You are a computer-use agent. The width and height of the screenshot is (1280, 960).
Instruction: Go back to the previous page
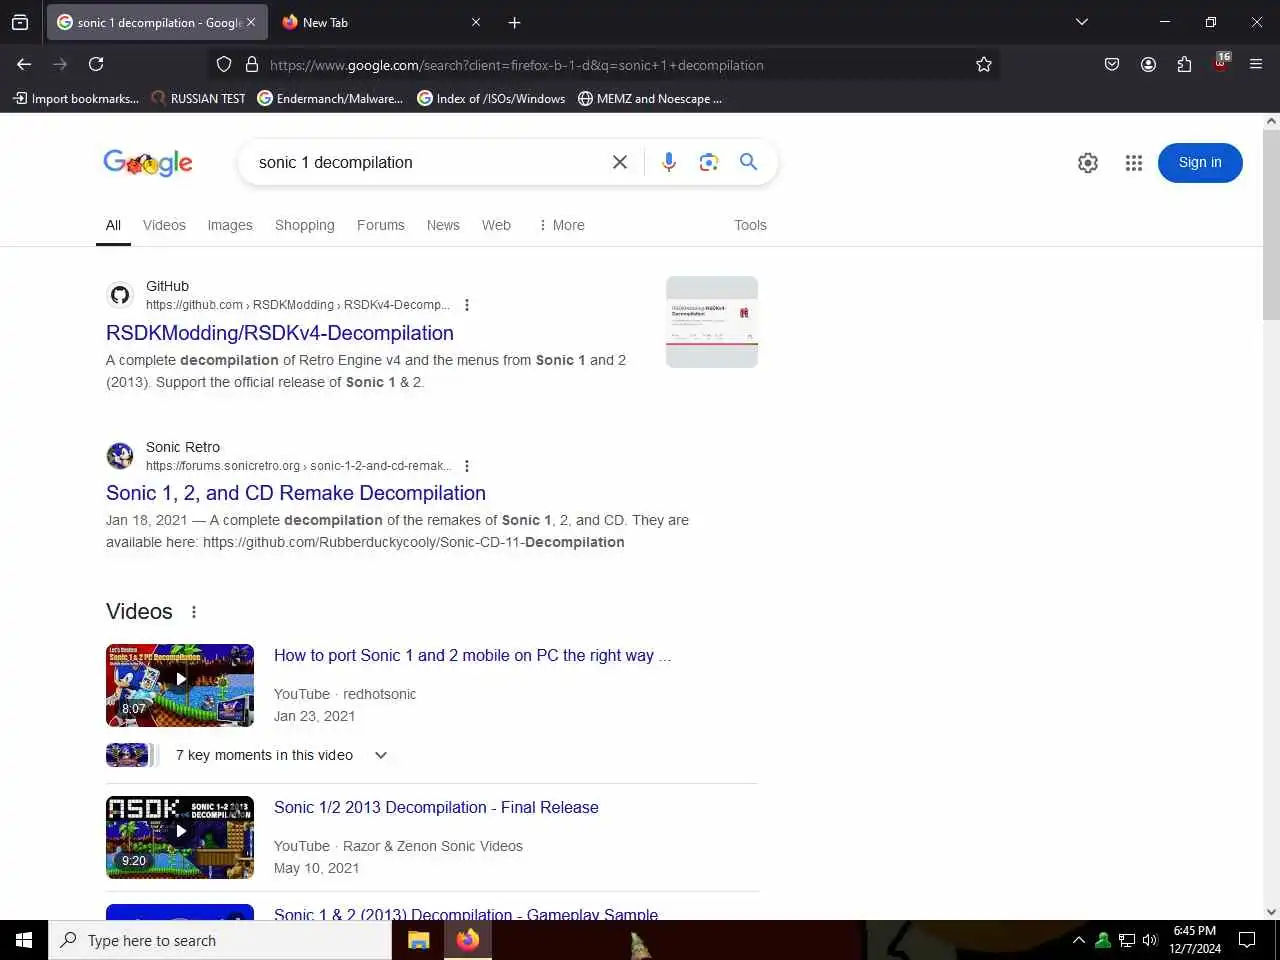pos(24,64)
